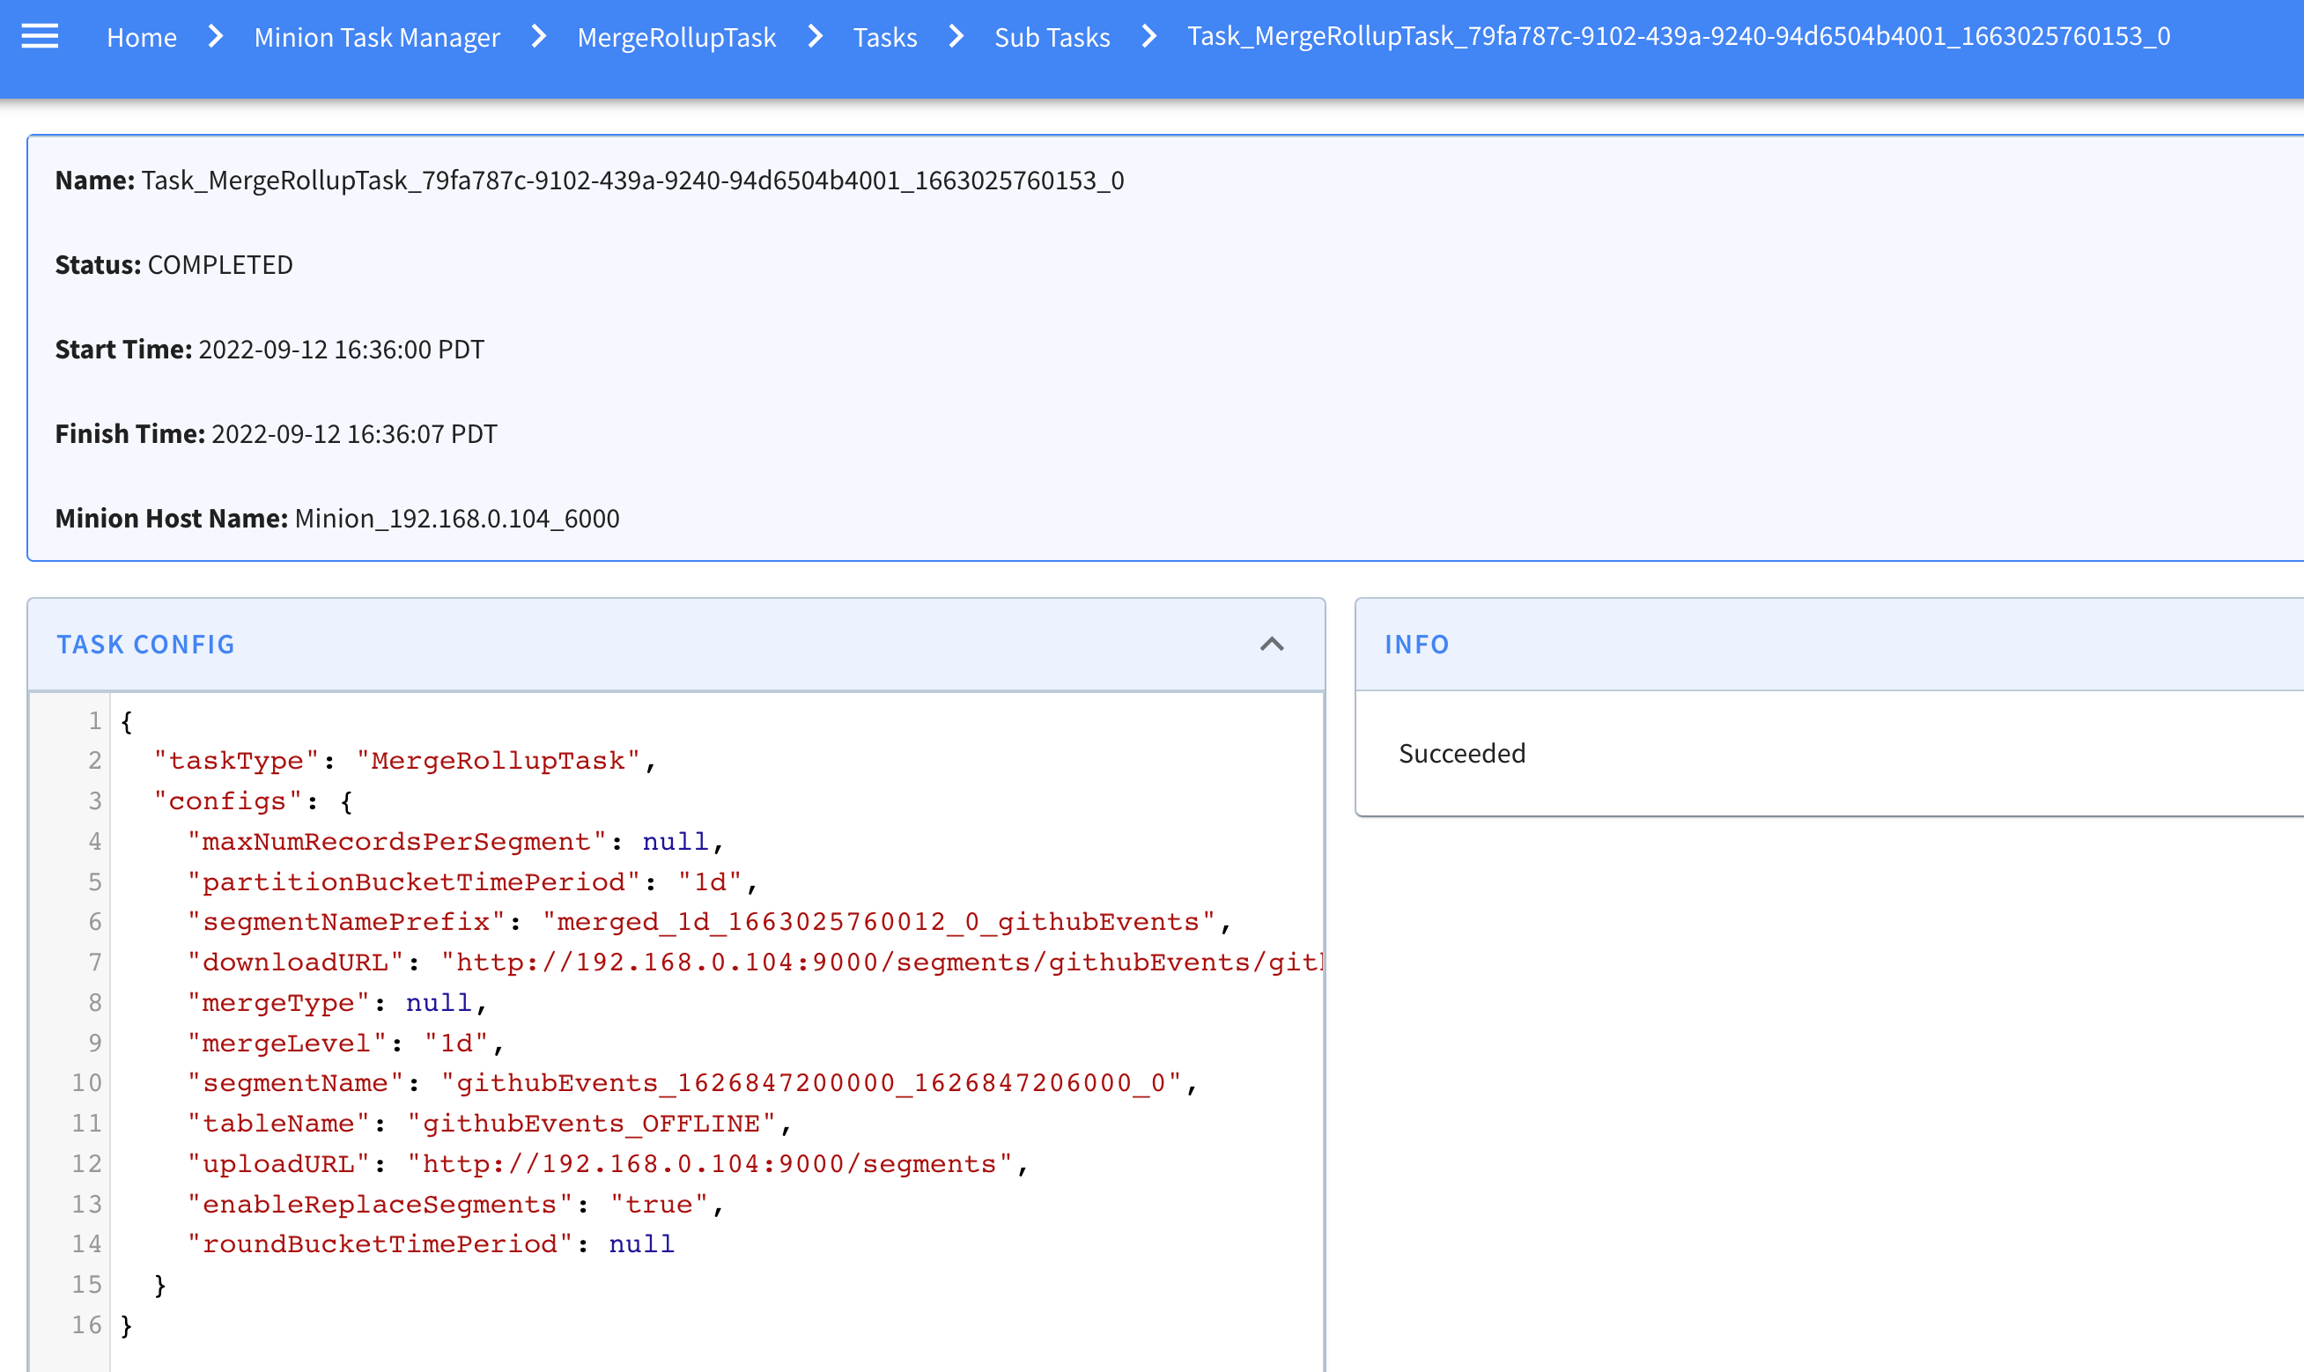Click line number 12 in gutter
The image size is (2304, 1372).
86,1164
